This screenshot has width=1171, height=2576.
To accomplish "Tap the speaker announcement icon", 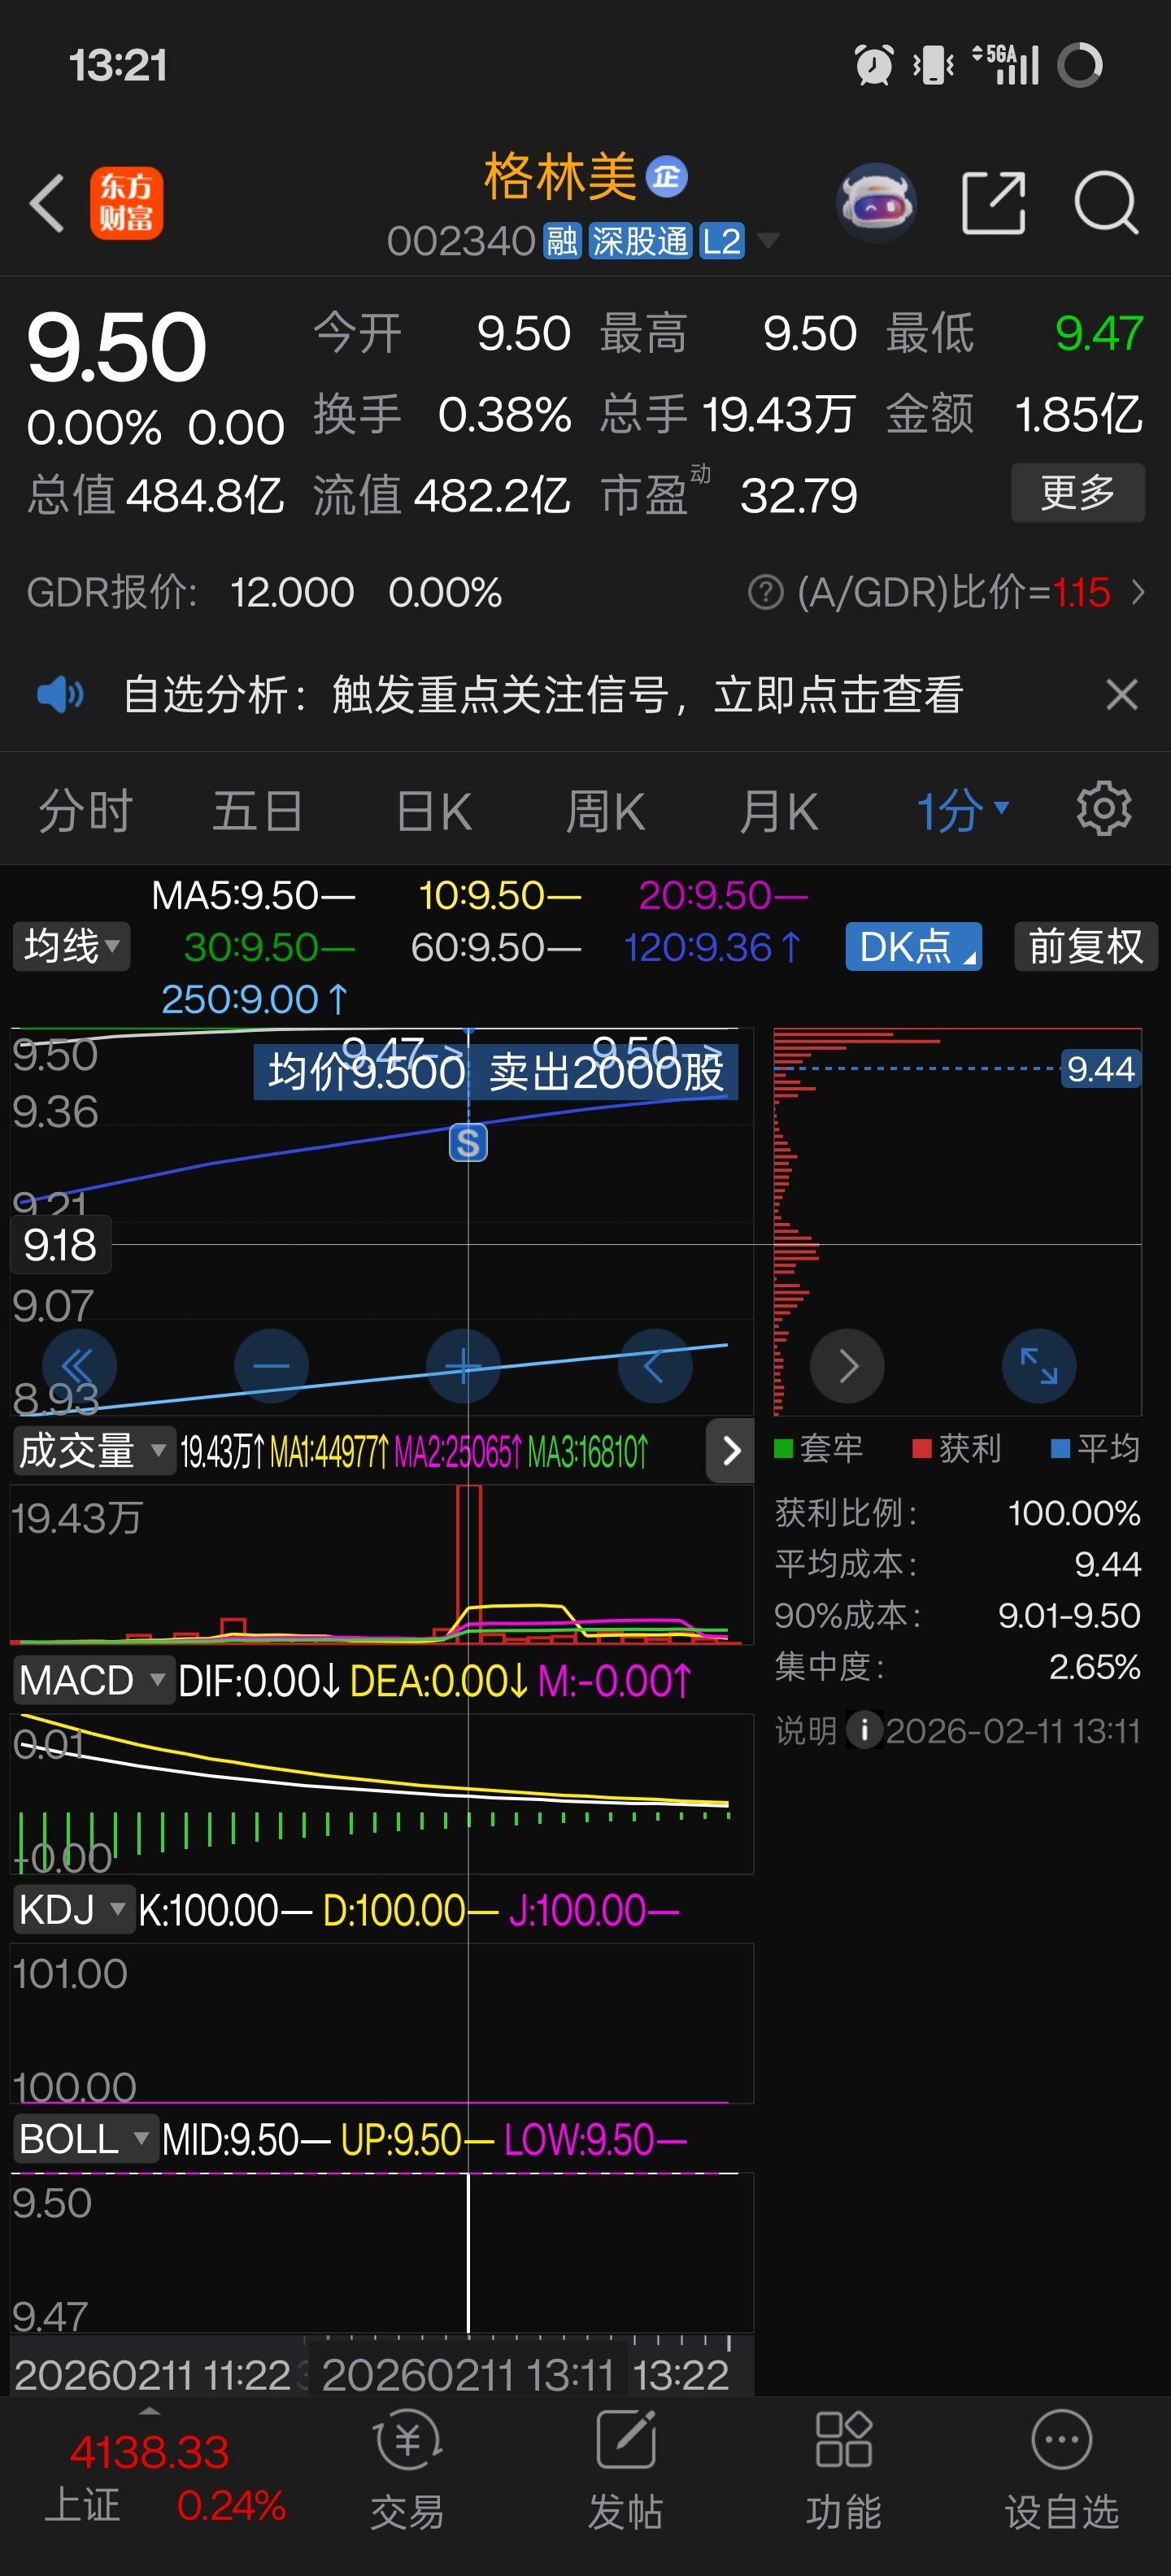I will click(60, 694).
